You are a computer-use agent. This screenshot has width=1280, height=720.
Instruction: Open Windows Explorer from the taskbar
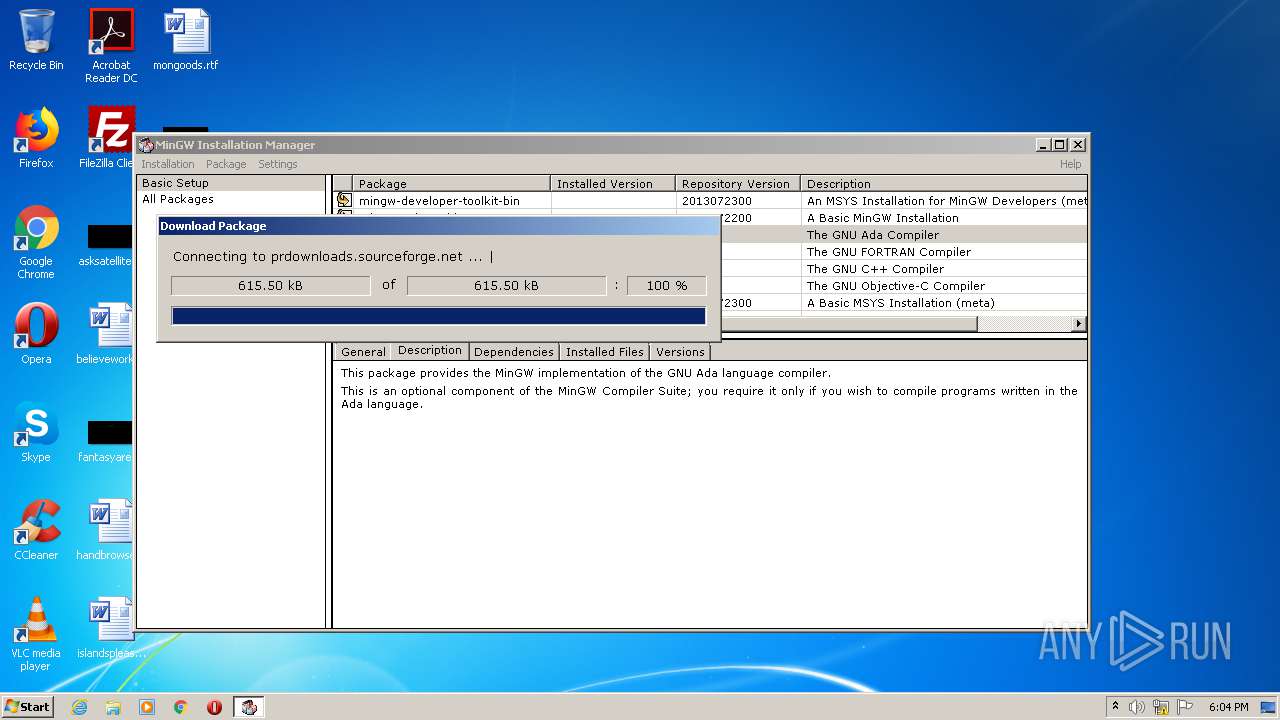coord(113,707)
